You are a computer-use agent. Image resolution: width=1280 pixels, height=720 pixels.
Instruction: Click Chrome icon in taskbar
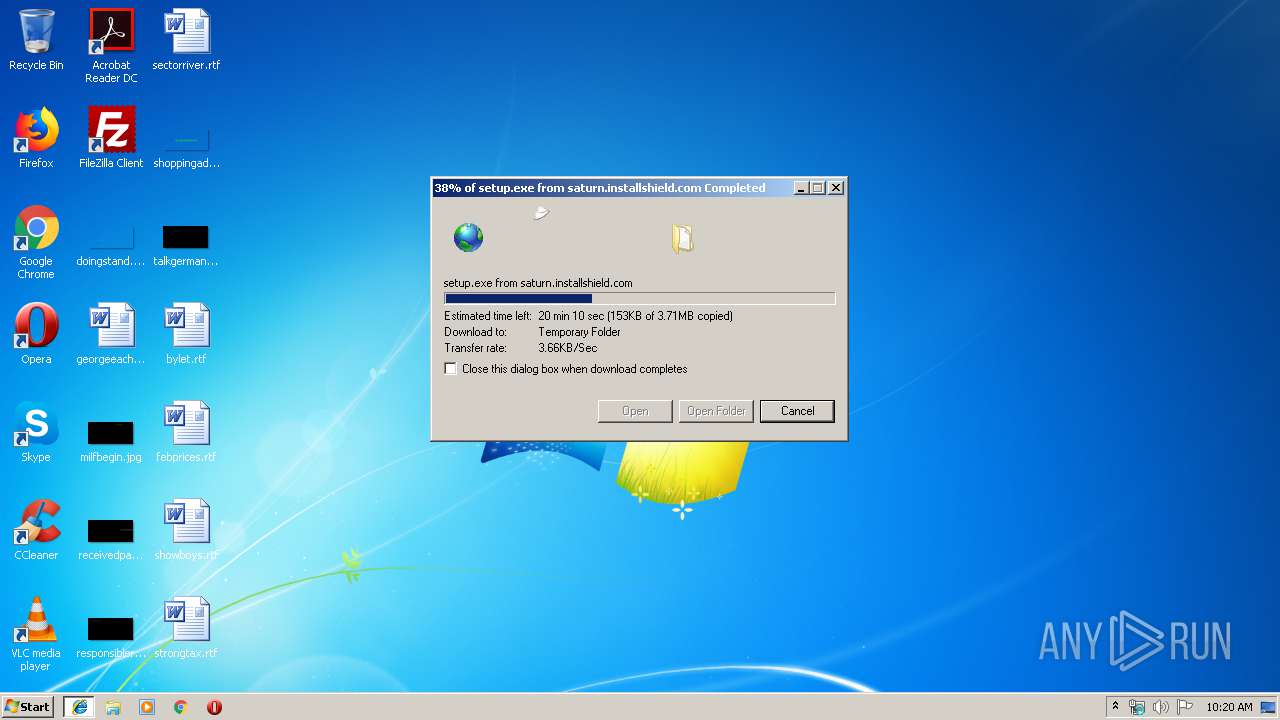click(181, 707)
